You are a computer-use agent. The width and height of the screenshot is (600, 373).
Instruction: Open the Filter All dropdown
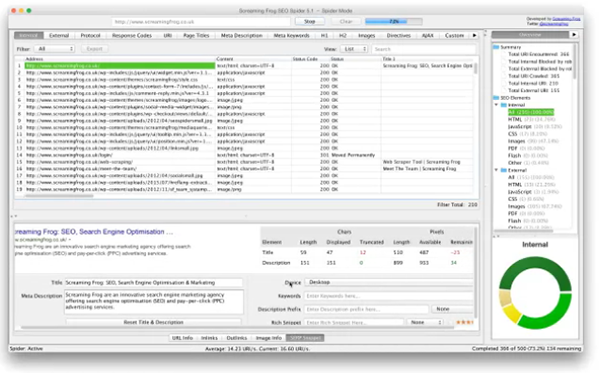[x=54, y=49]
